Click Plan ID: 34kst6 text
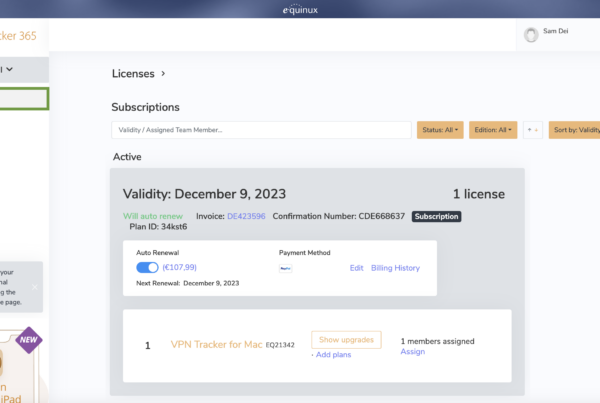600x403 pixels. pyautogui.click(x=158, y=227)
